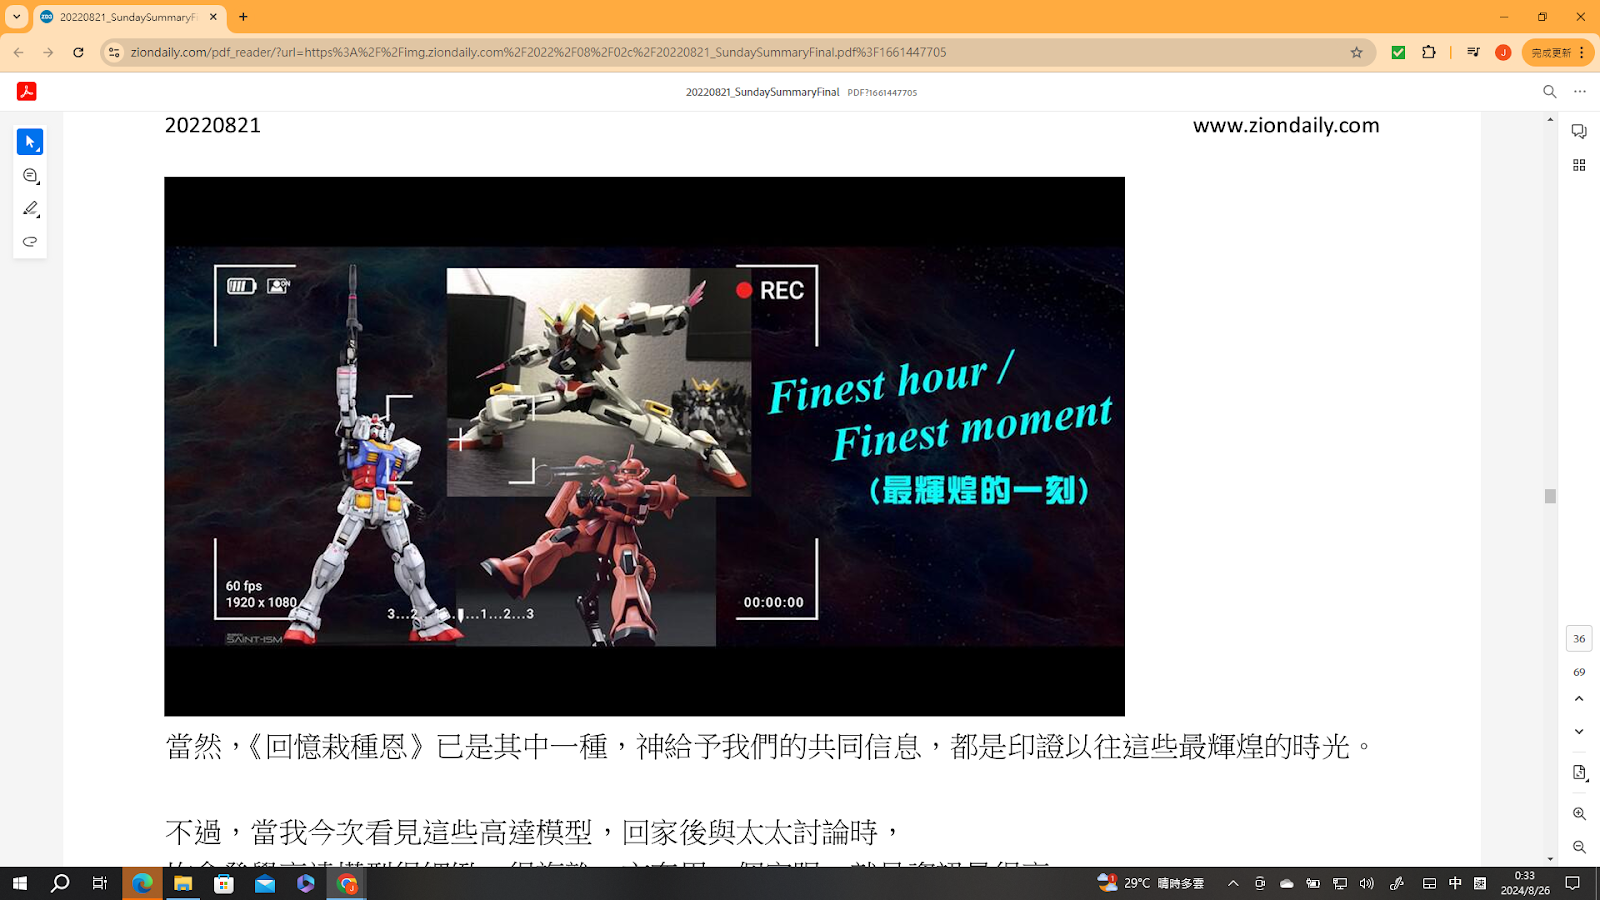
Task: Toggle the 中 input method indicator
Action: pyautogui.click(x=1455, y=883)
